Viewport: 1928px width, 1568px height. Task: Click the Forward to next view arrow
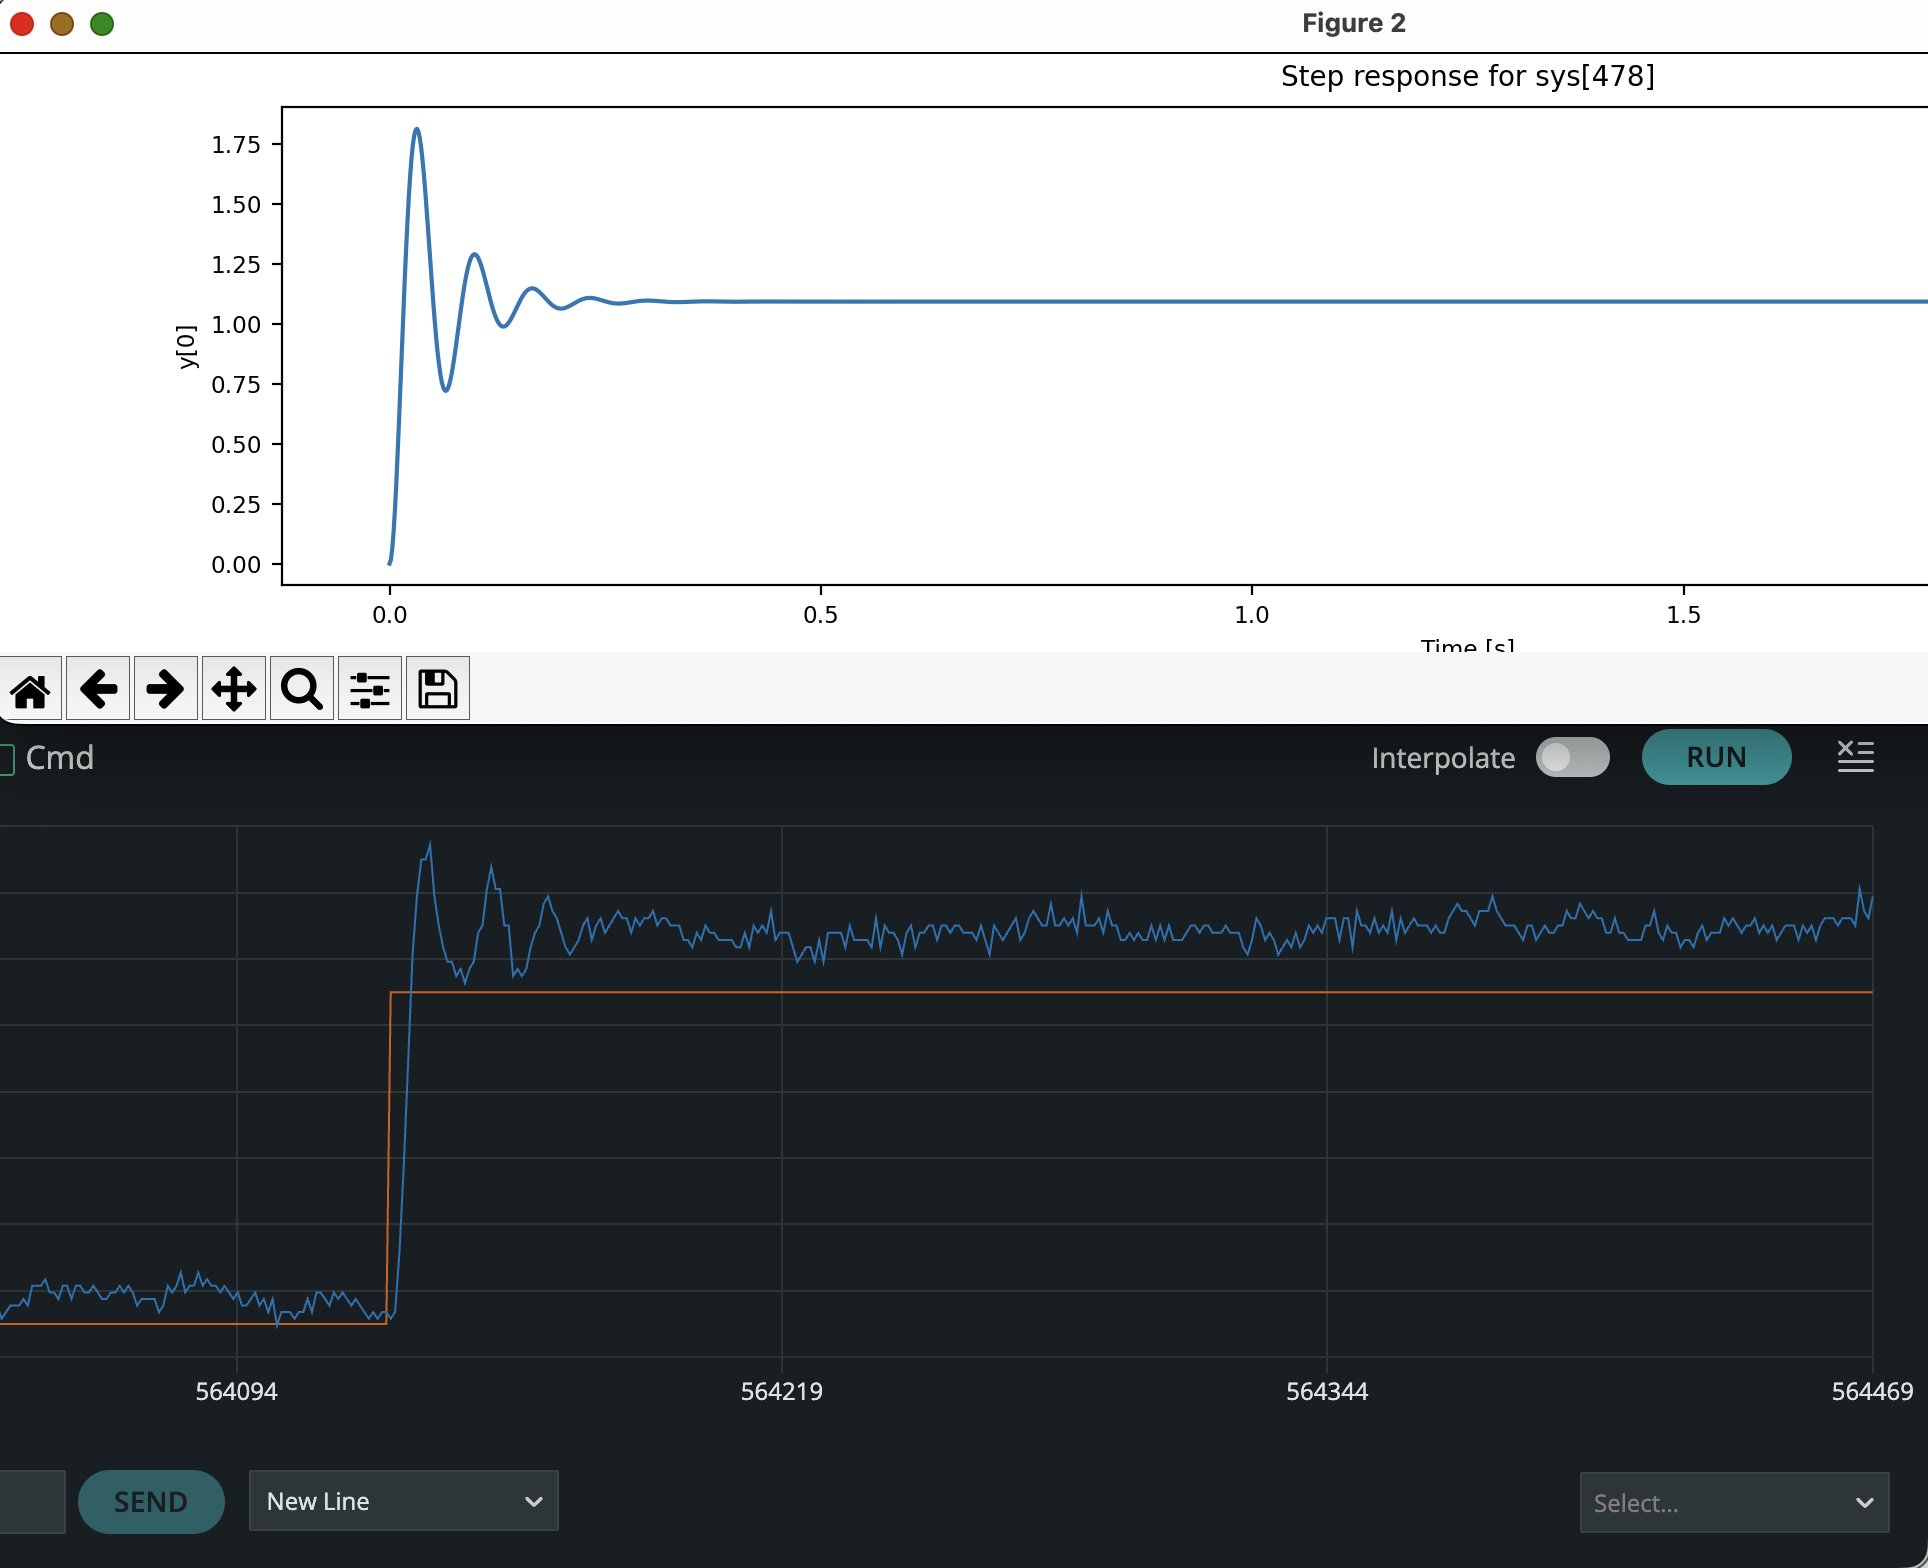166,689
